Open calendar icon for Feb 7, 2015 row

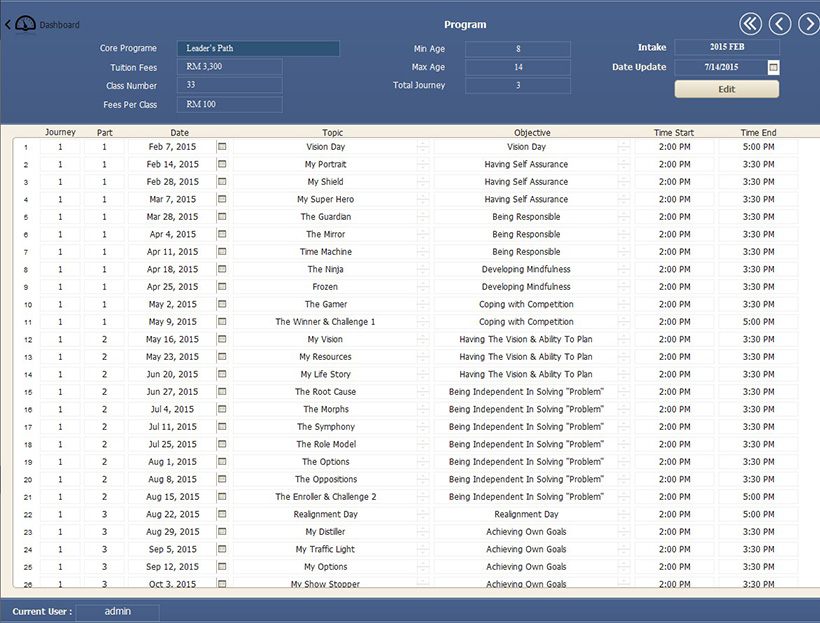[x=222, y=147]
